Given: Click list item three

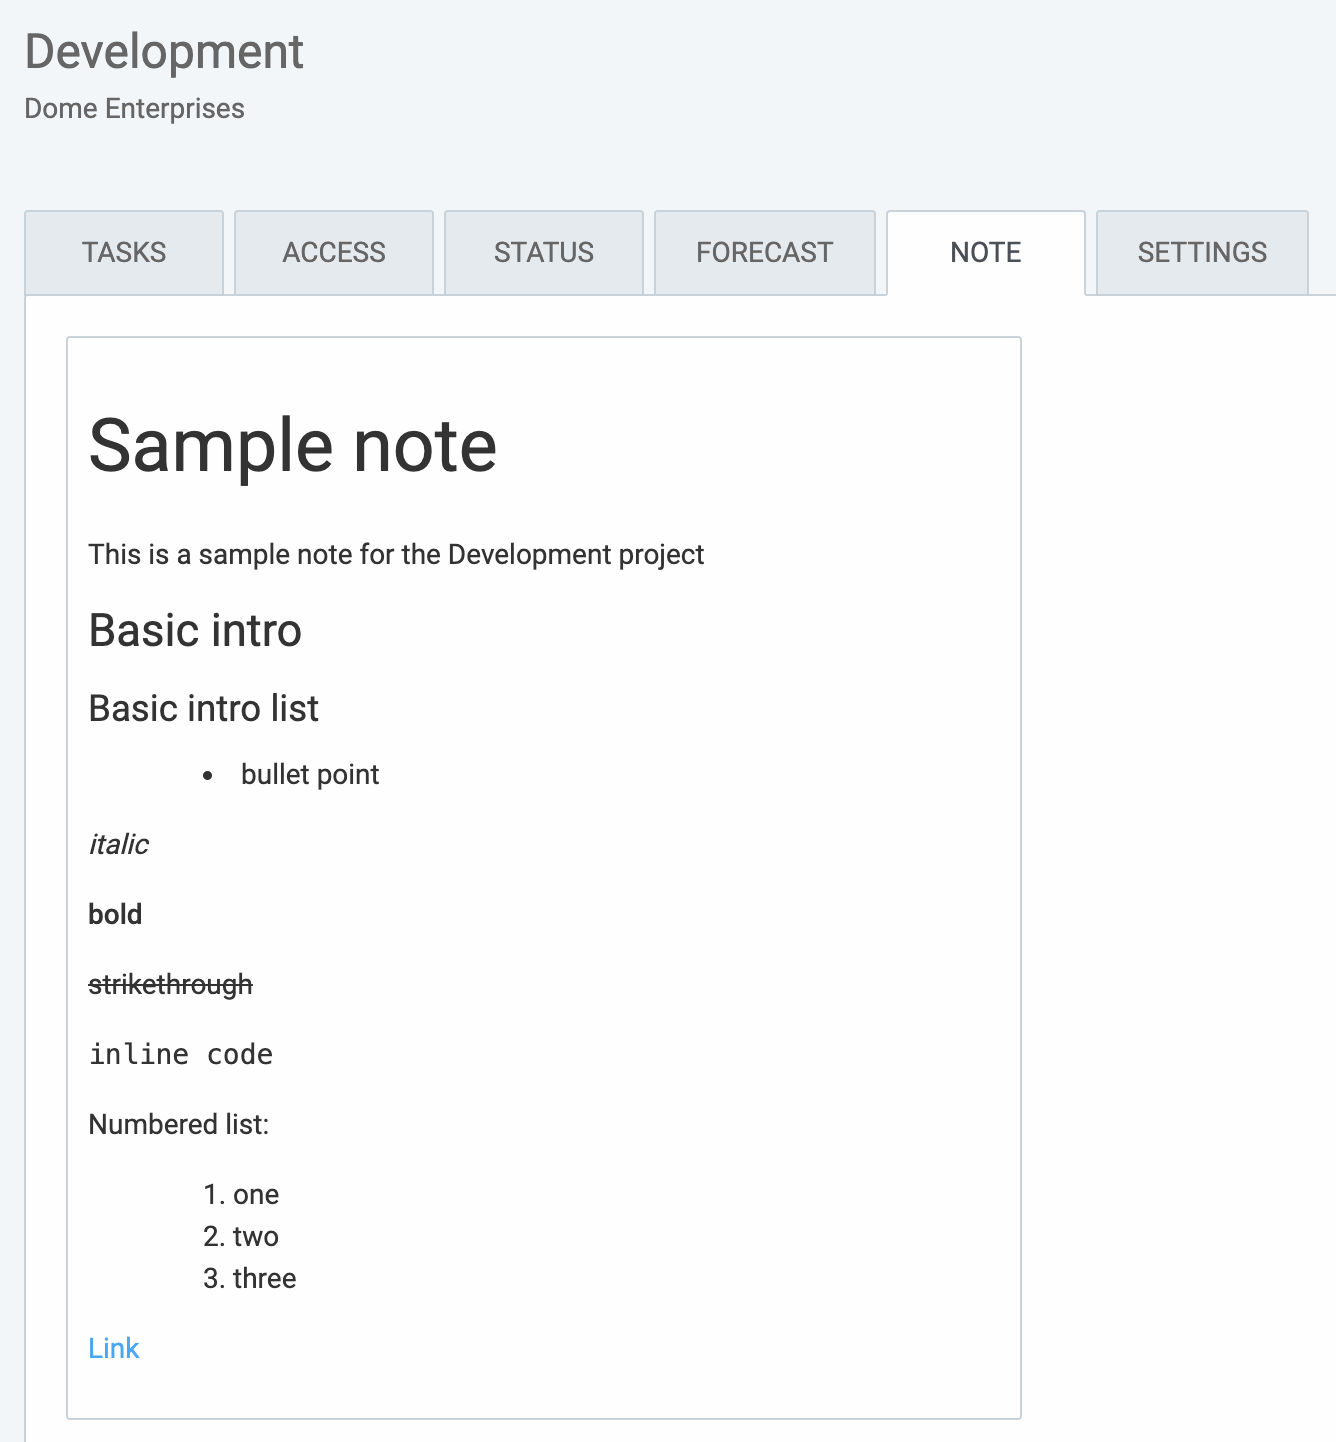Looking at the screenshot, I should (x=249, y=1278).
